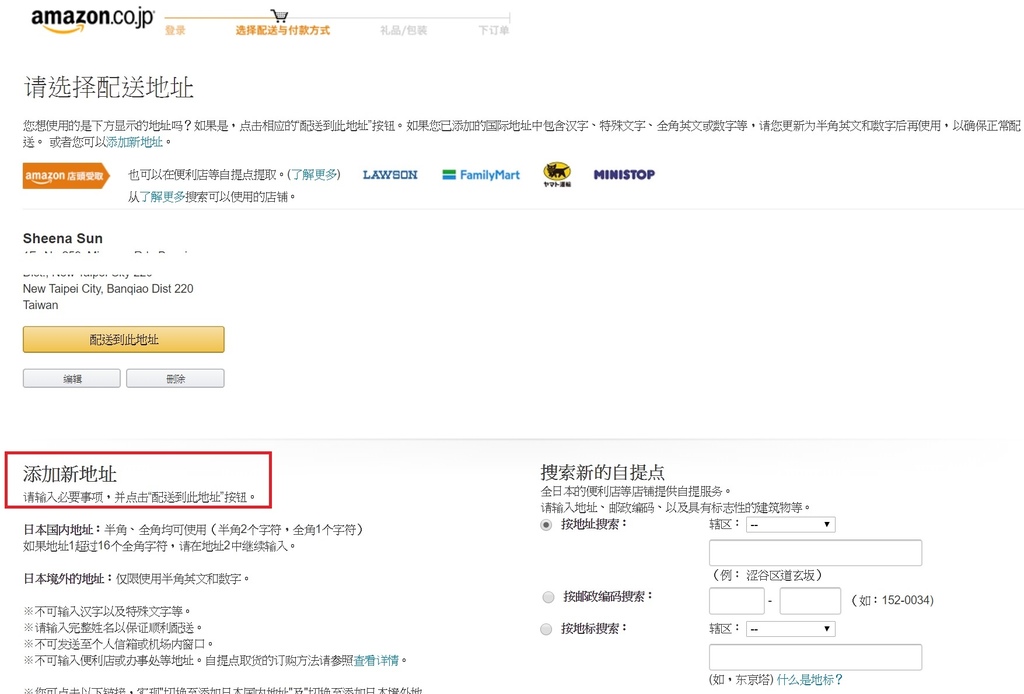1024x694 pixels.
Task: Click the MINISTOP logo
Action: [x=624, y=175]
